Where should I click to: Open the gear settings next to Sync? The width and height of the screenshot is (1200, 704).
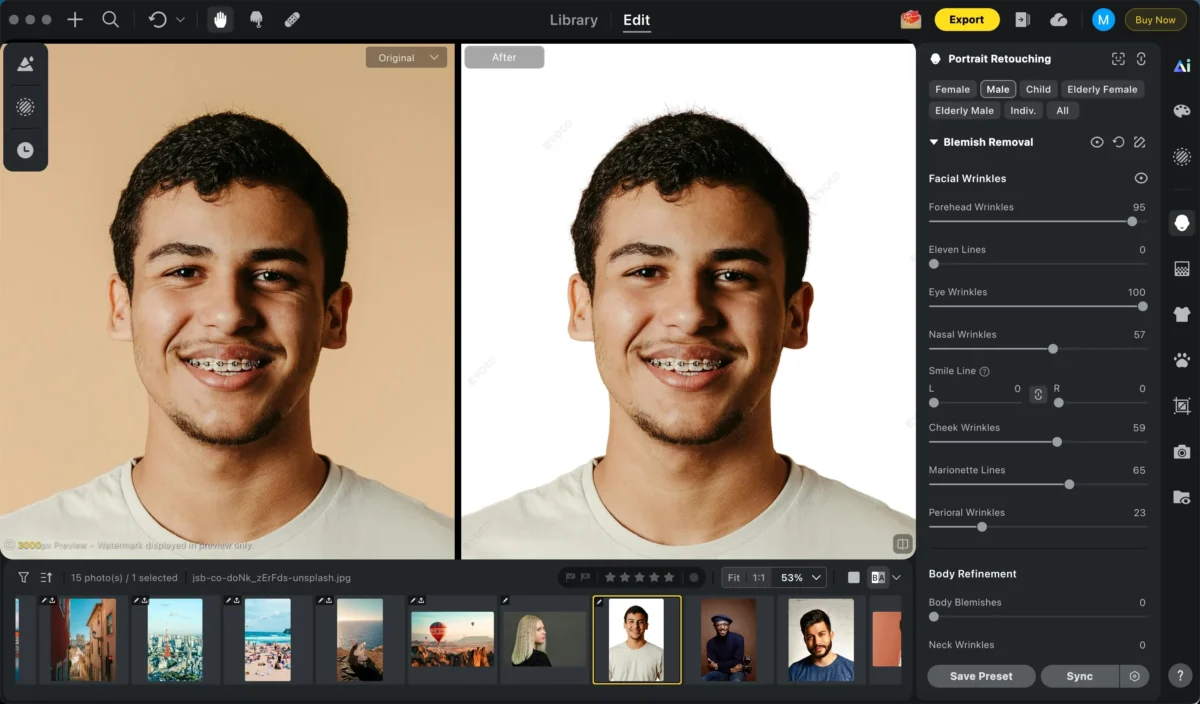click(1134, 676)
